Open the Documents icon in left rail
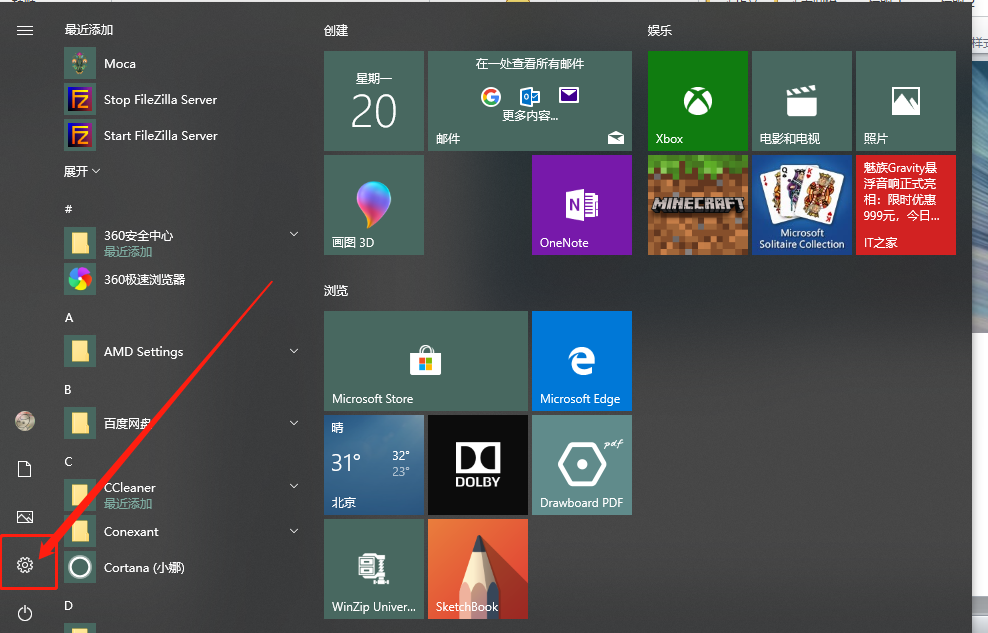Viewport: 988px width, 633px height. (25, 469)
